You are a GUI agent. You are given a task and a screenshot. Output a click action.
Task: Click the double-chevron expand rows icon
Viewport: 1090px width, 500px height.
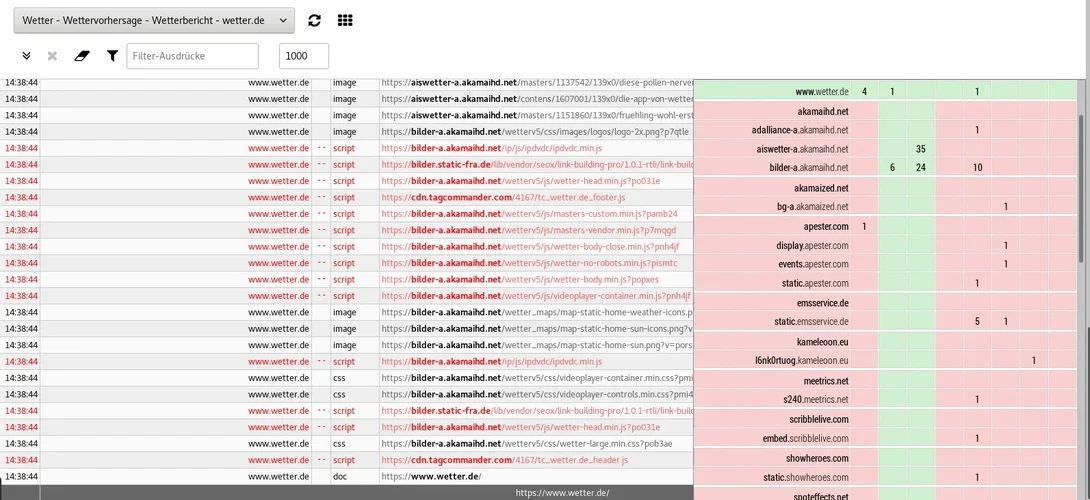point(26,56)
